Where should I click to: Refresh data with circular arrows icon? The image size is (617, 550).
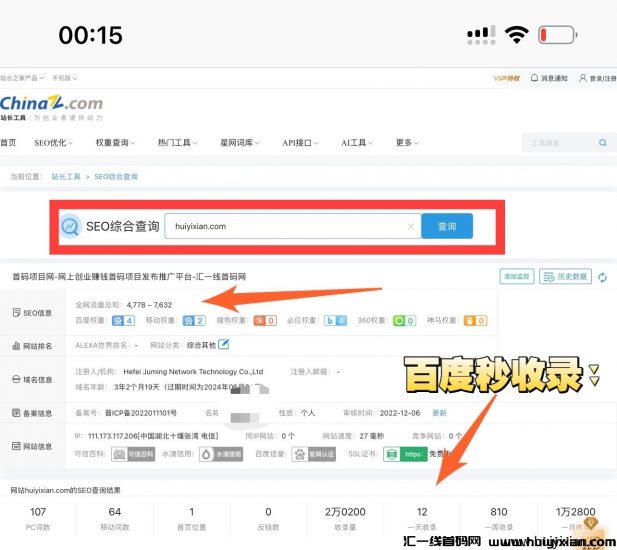[602, 277]
